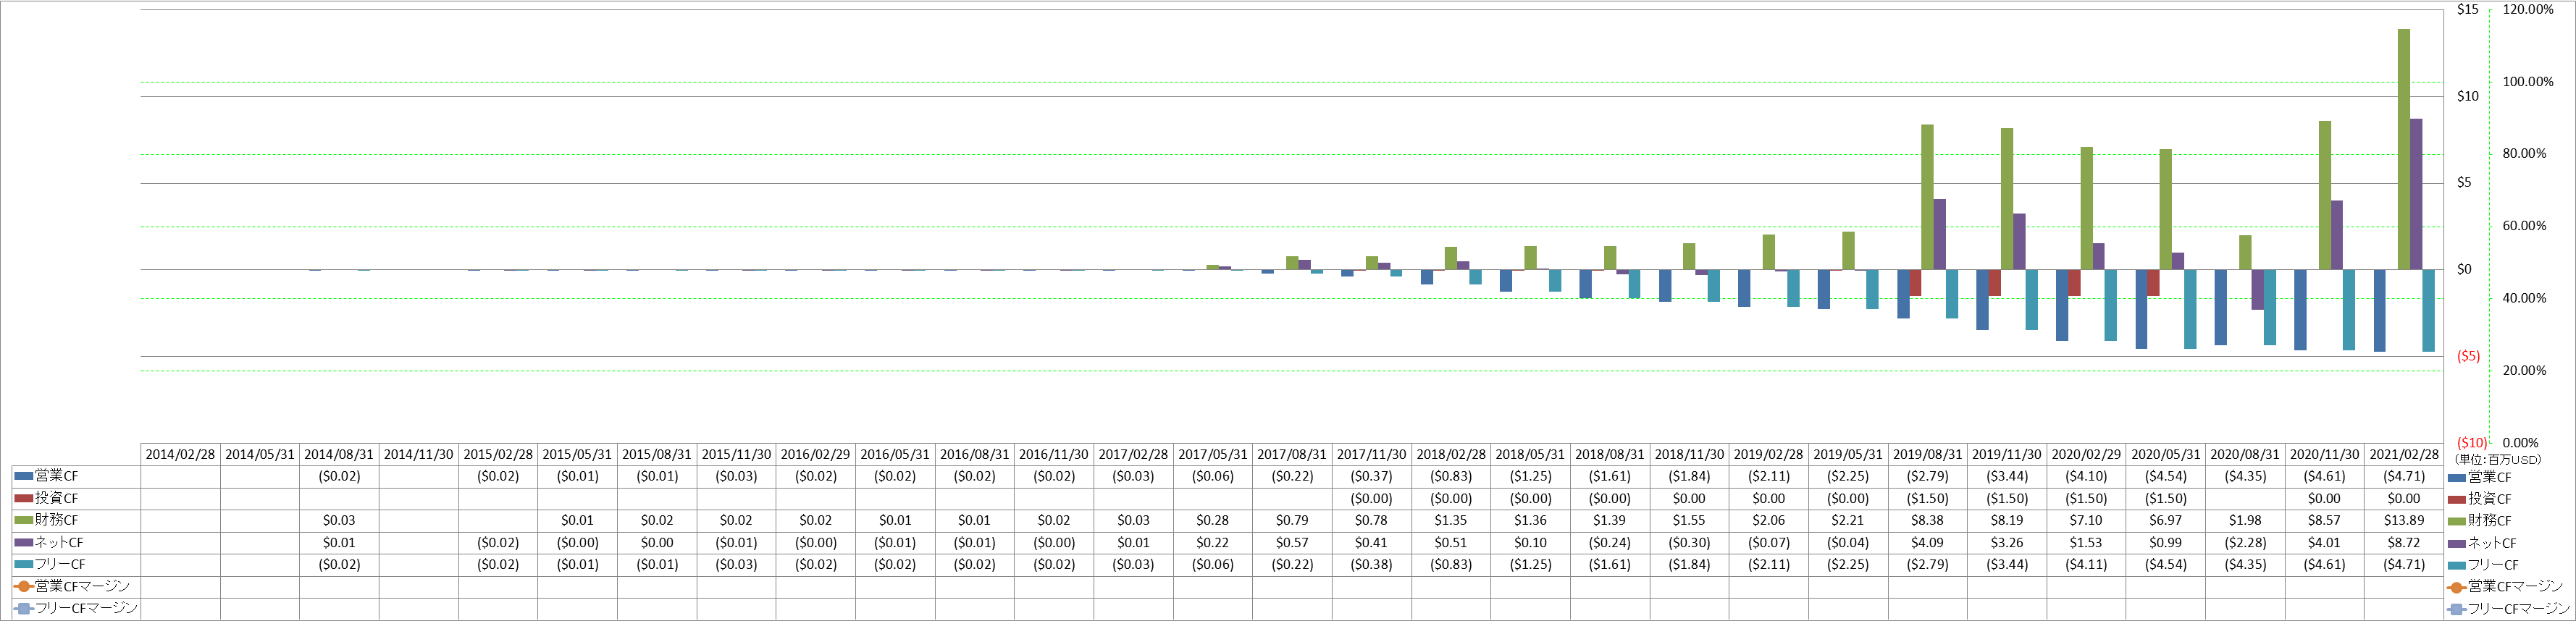Click the red ($10) axis label
The image size is (2576, 621).
tap(2472, 442)
